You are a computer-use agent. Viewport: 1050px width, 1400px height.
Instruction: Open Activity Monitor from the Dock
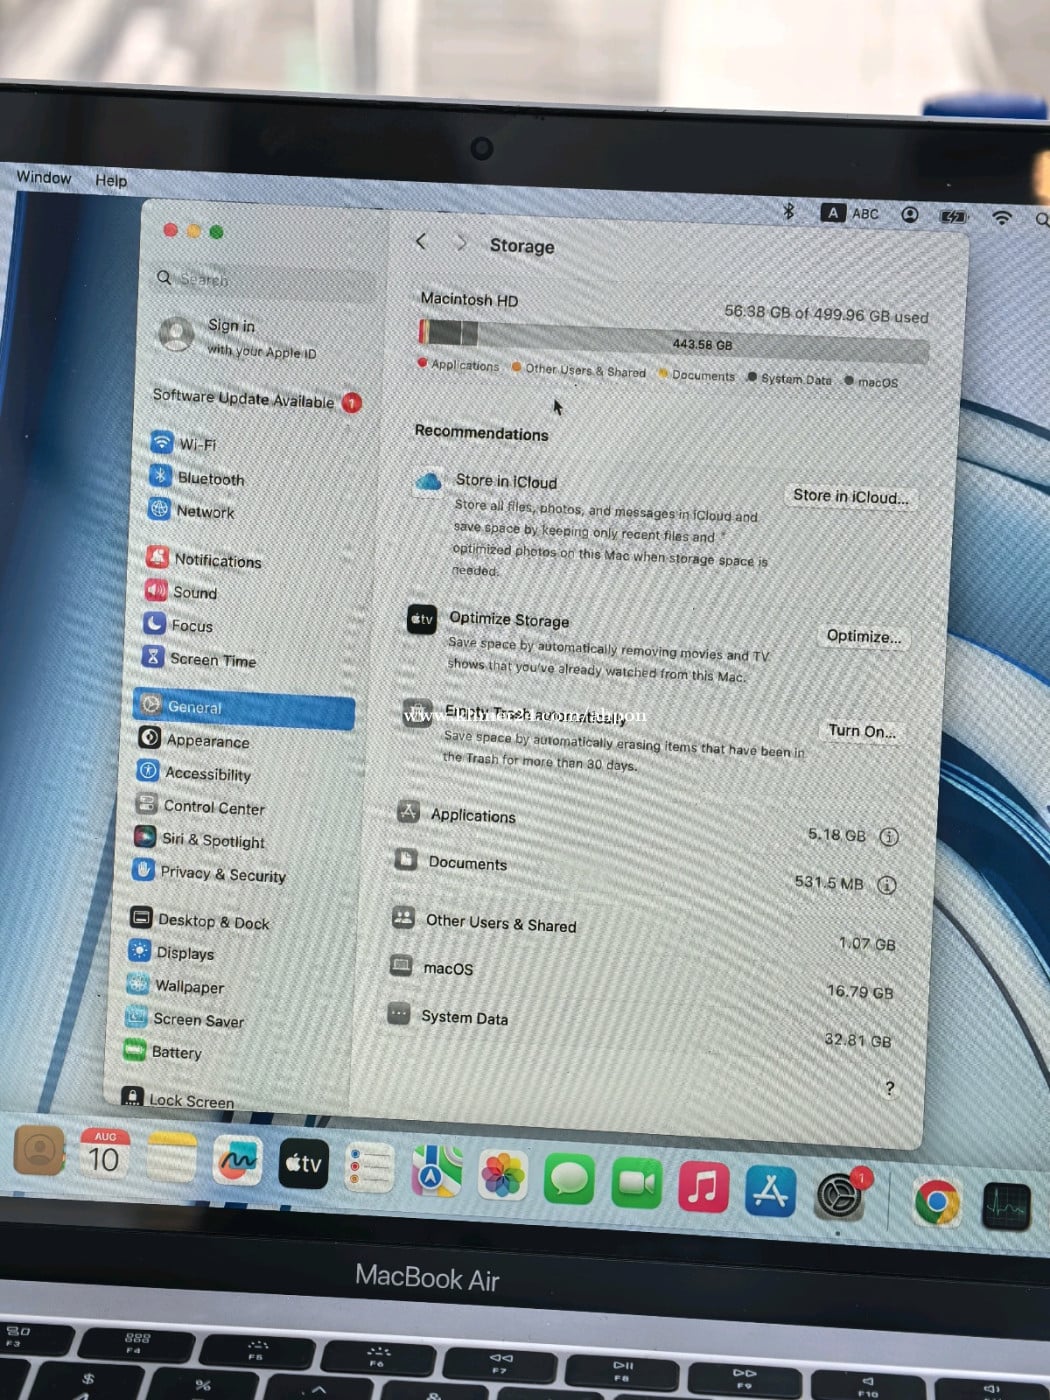1006,1206
